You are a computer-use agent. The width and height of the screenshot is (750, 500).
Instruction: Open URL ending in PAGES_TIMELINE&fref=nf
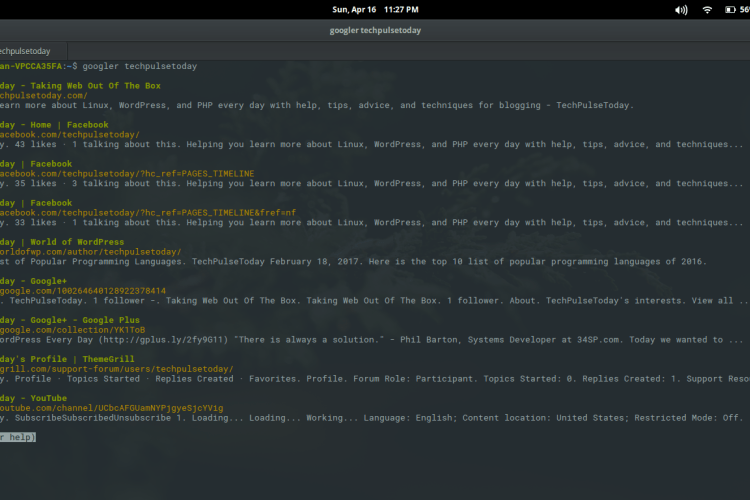(x=148, y=213)
